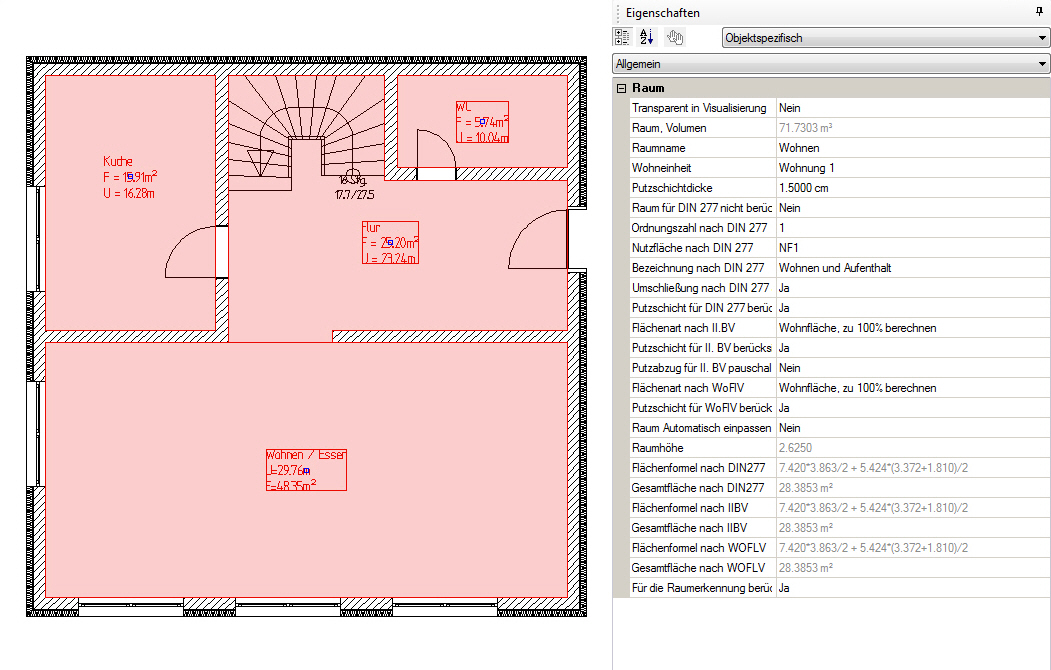Click the staircase label 16 Stg. 17.7/27.5
This screenshot has height=670, width=1051.
click(x=355, y=188)
